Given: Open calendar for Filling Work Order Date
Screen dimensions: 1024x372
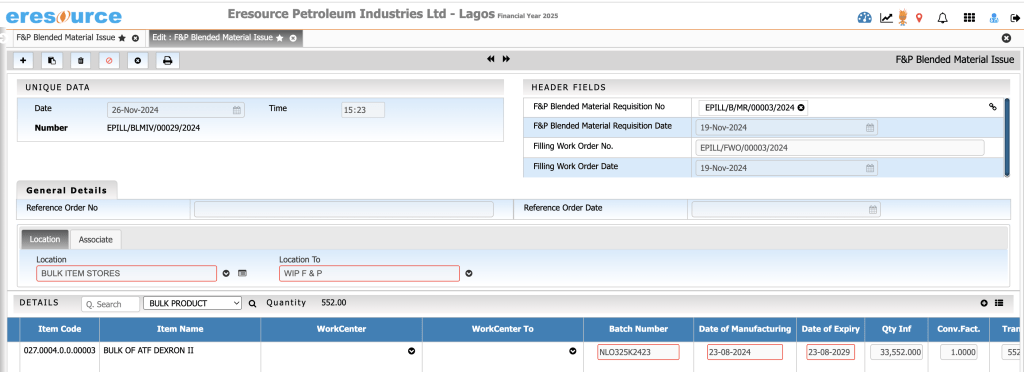Looking at the screenshot, I should pos(870,168).
